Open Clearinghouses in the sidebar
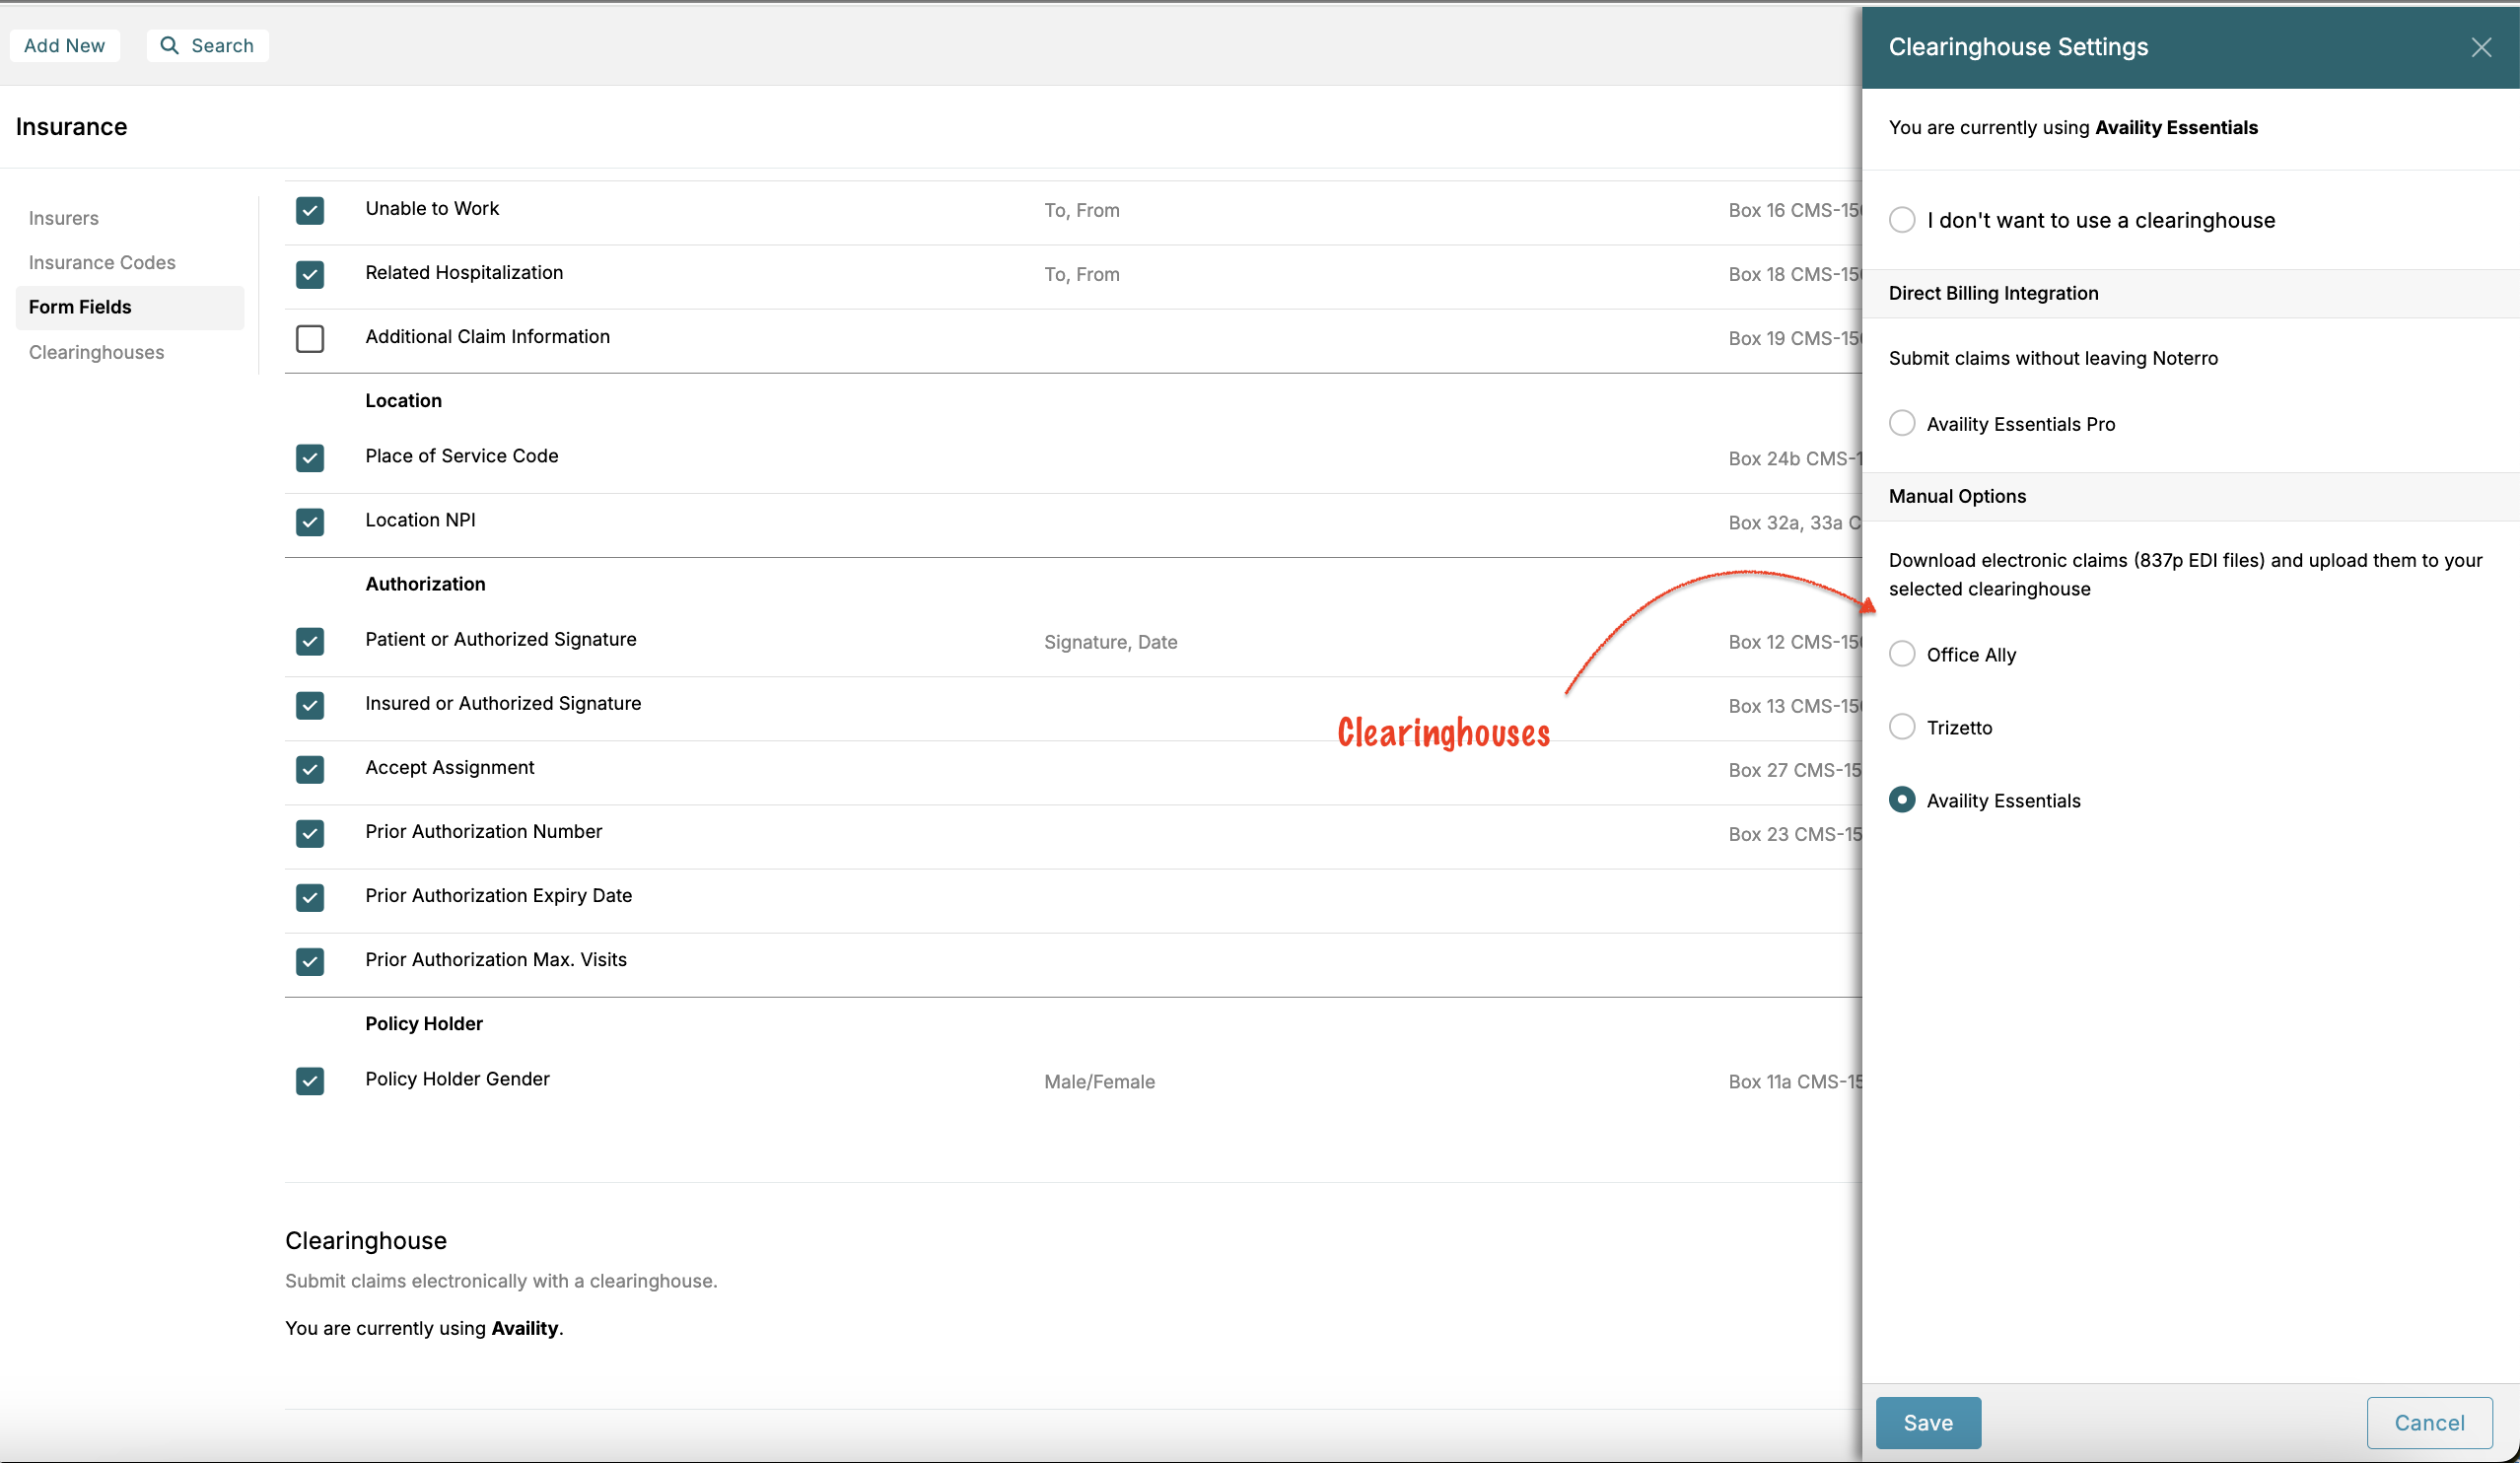The width and height of the screenshot is (2520, 1463). (96, 352)
